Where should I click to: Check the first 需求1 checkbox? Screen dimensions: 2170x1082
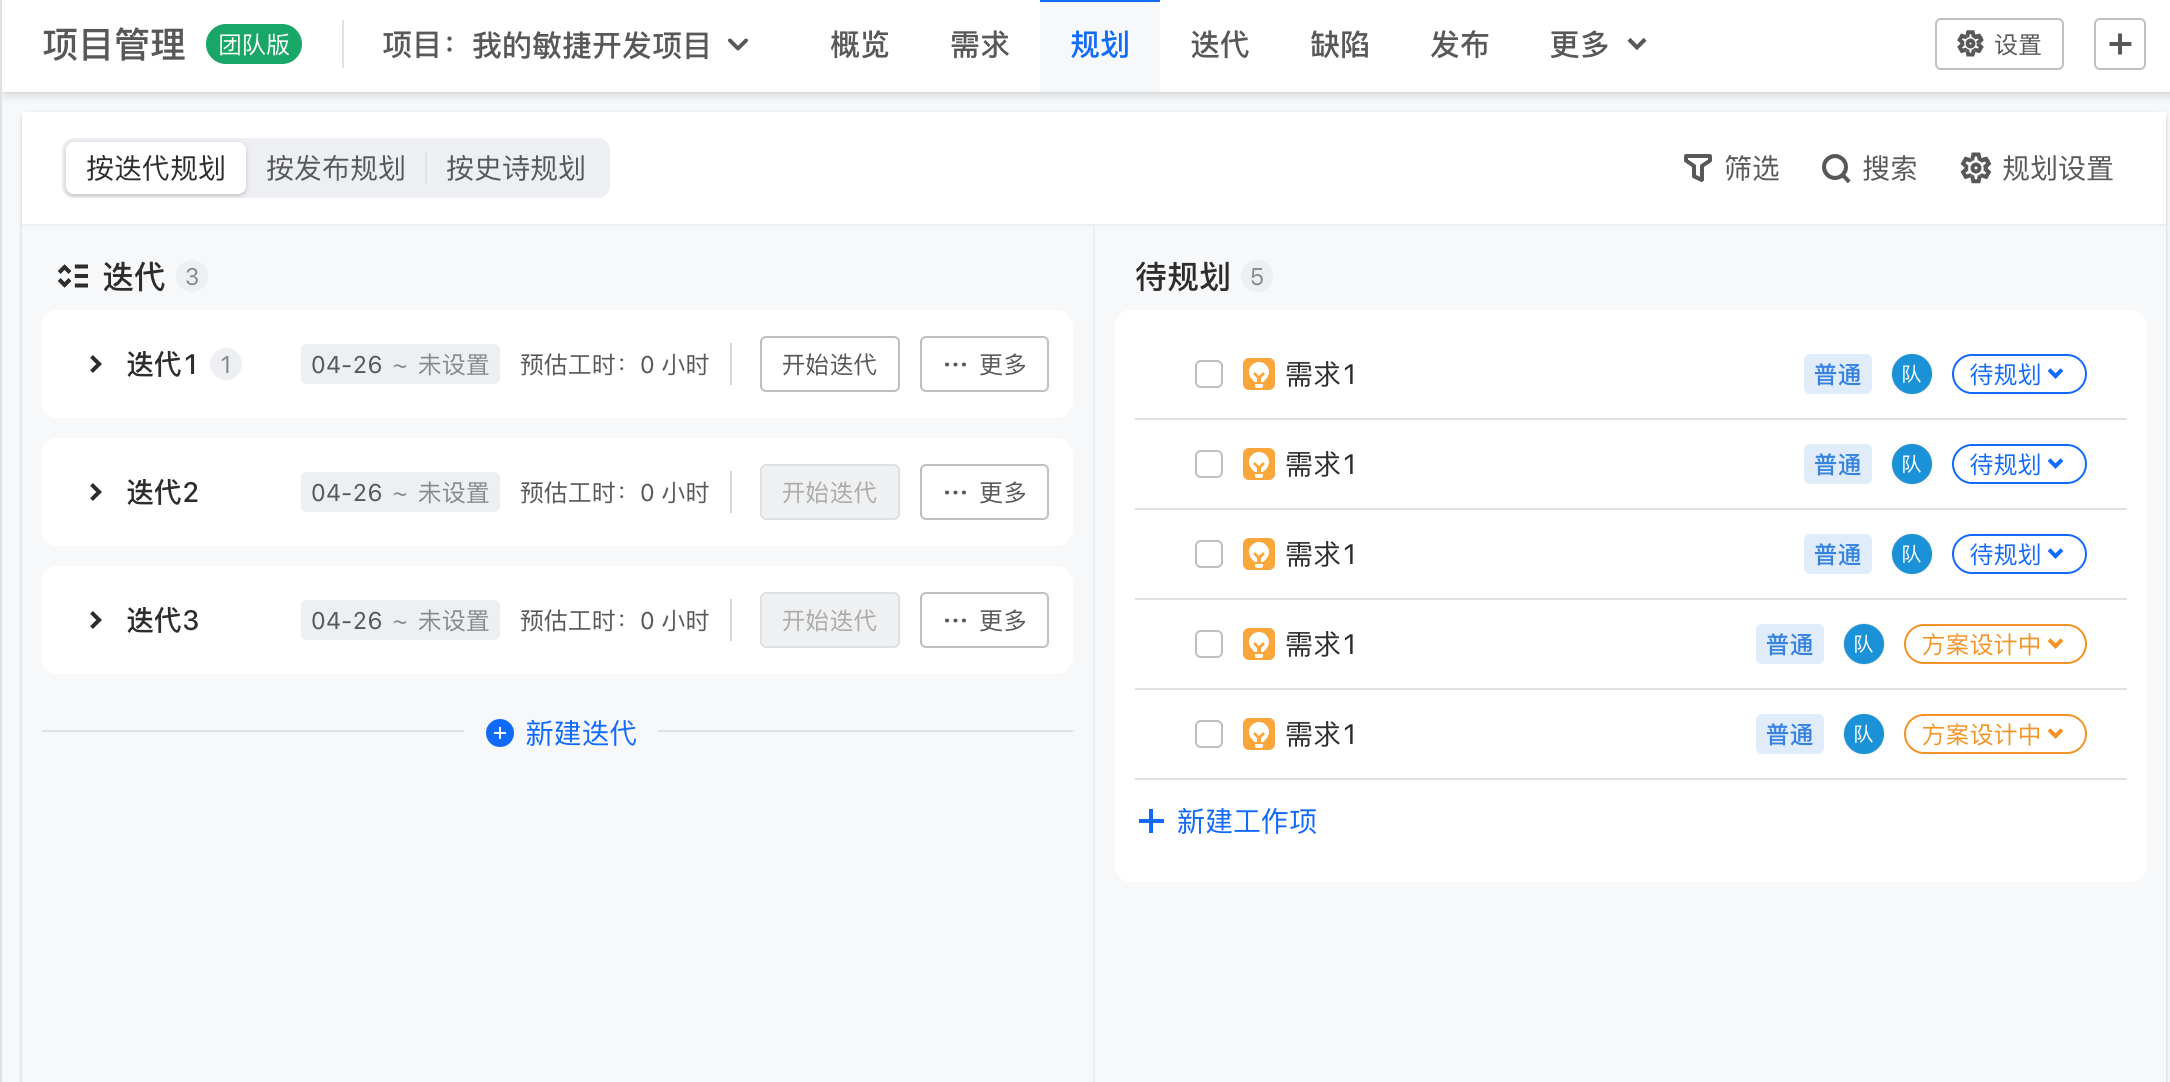(1209, 374)
